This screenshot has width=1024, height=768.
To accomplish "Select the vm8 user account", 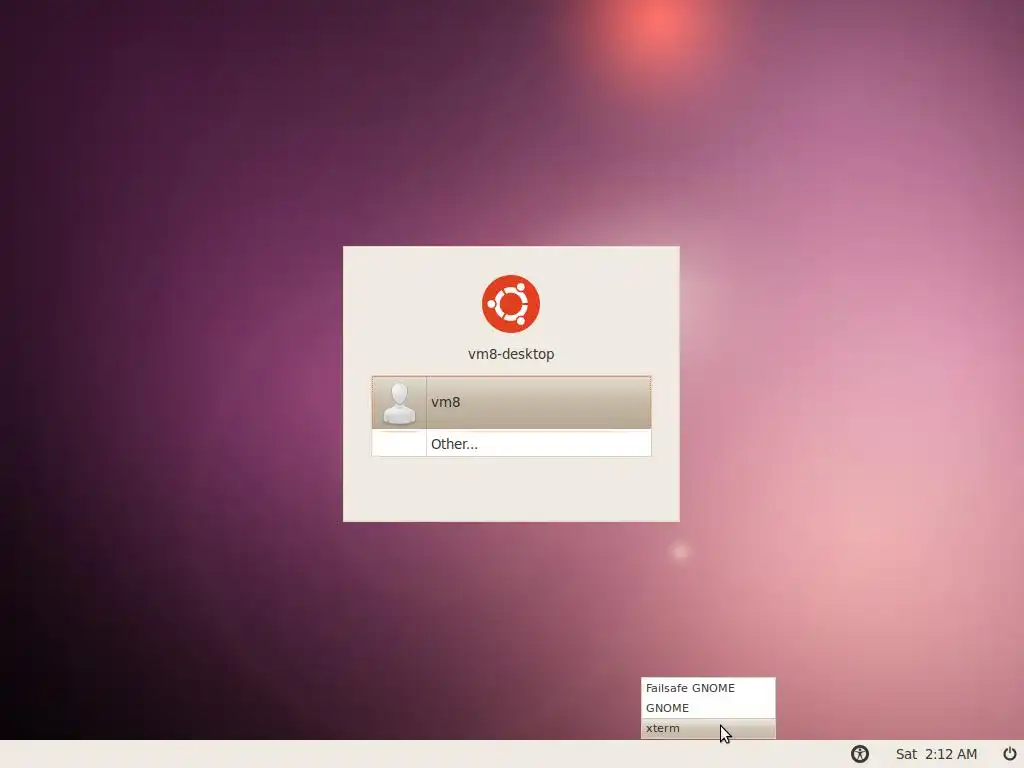I will tap(511, 402).
